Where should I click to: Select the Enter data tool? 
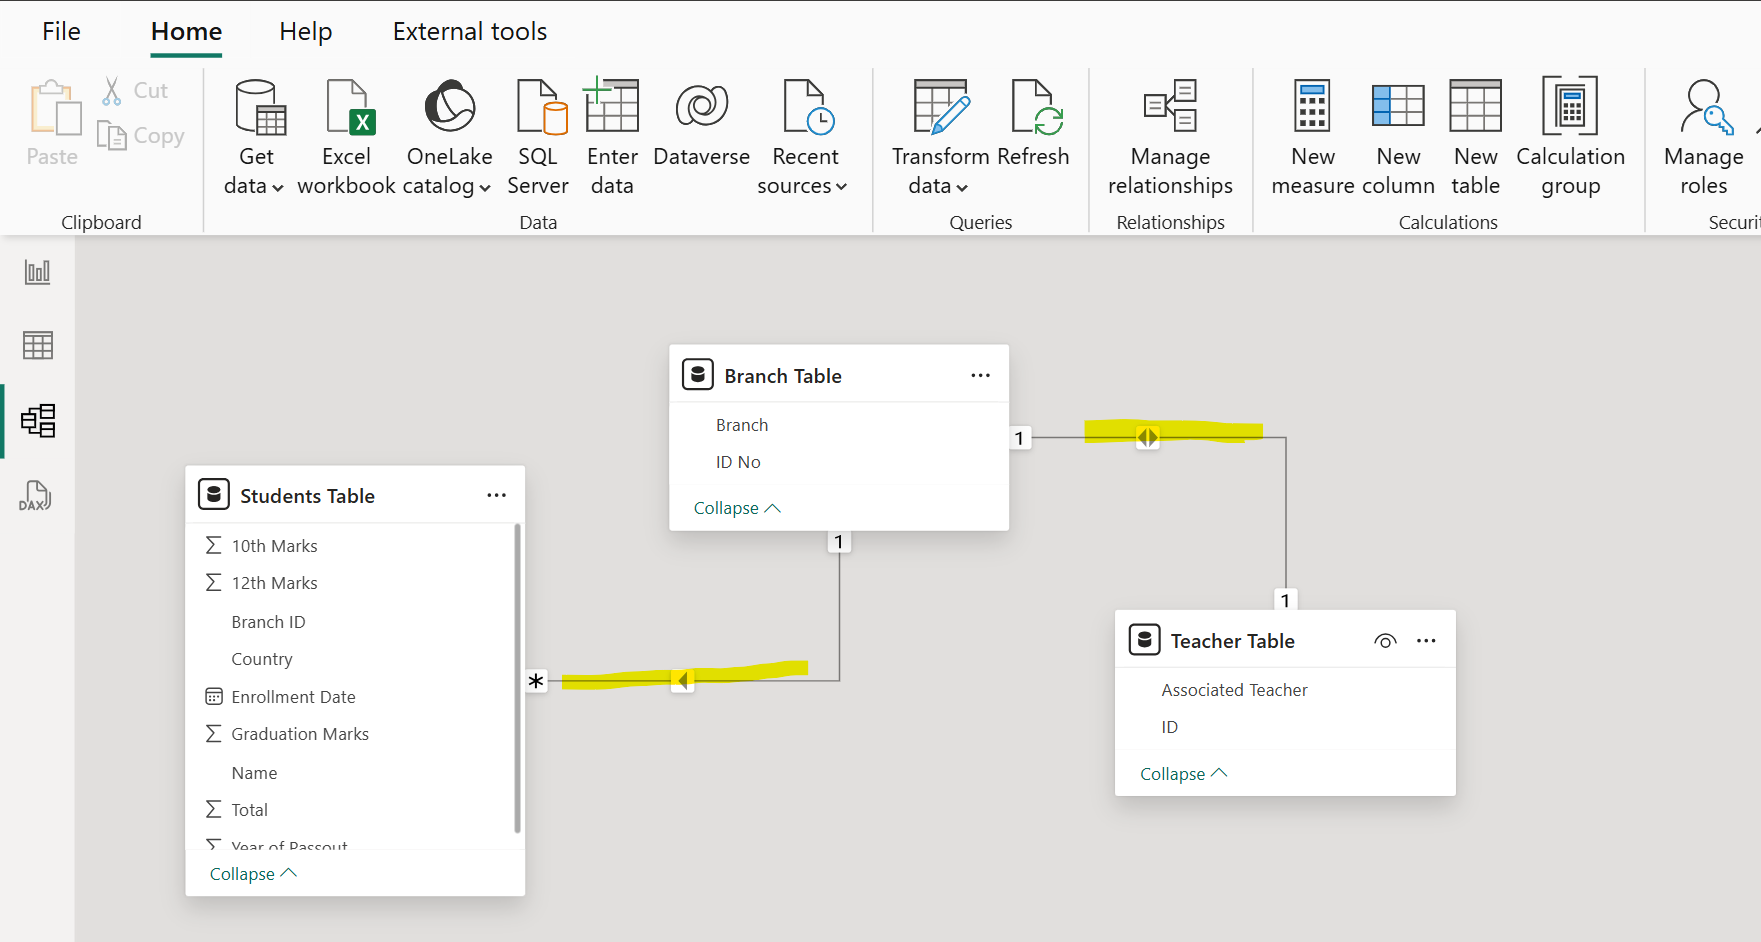pos(611,135)
